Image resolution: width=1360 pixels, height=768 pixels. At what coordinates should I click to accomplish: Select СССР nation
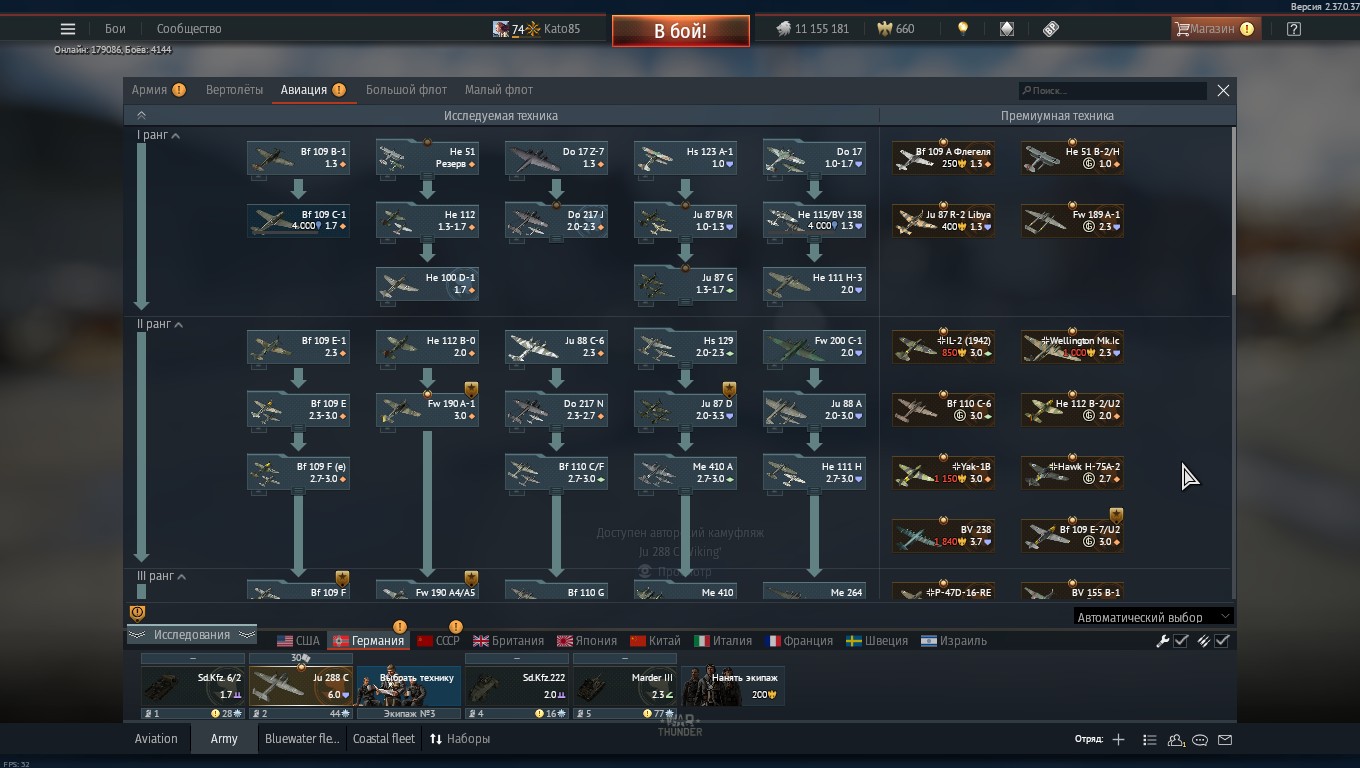(x=438, y=641)
